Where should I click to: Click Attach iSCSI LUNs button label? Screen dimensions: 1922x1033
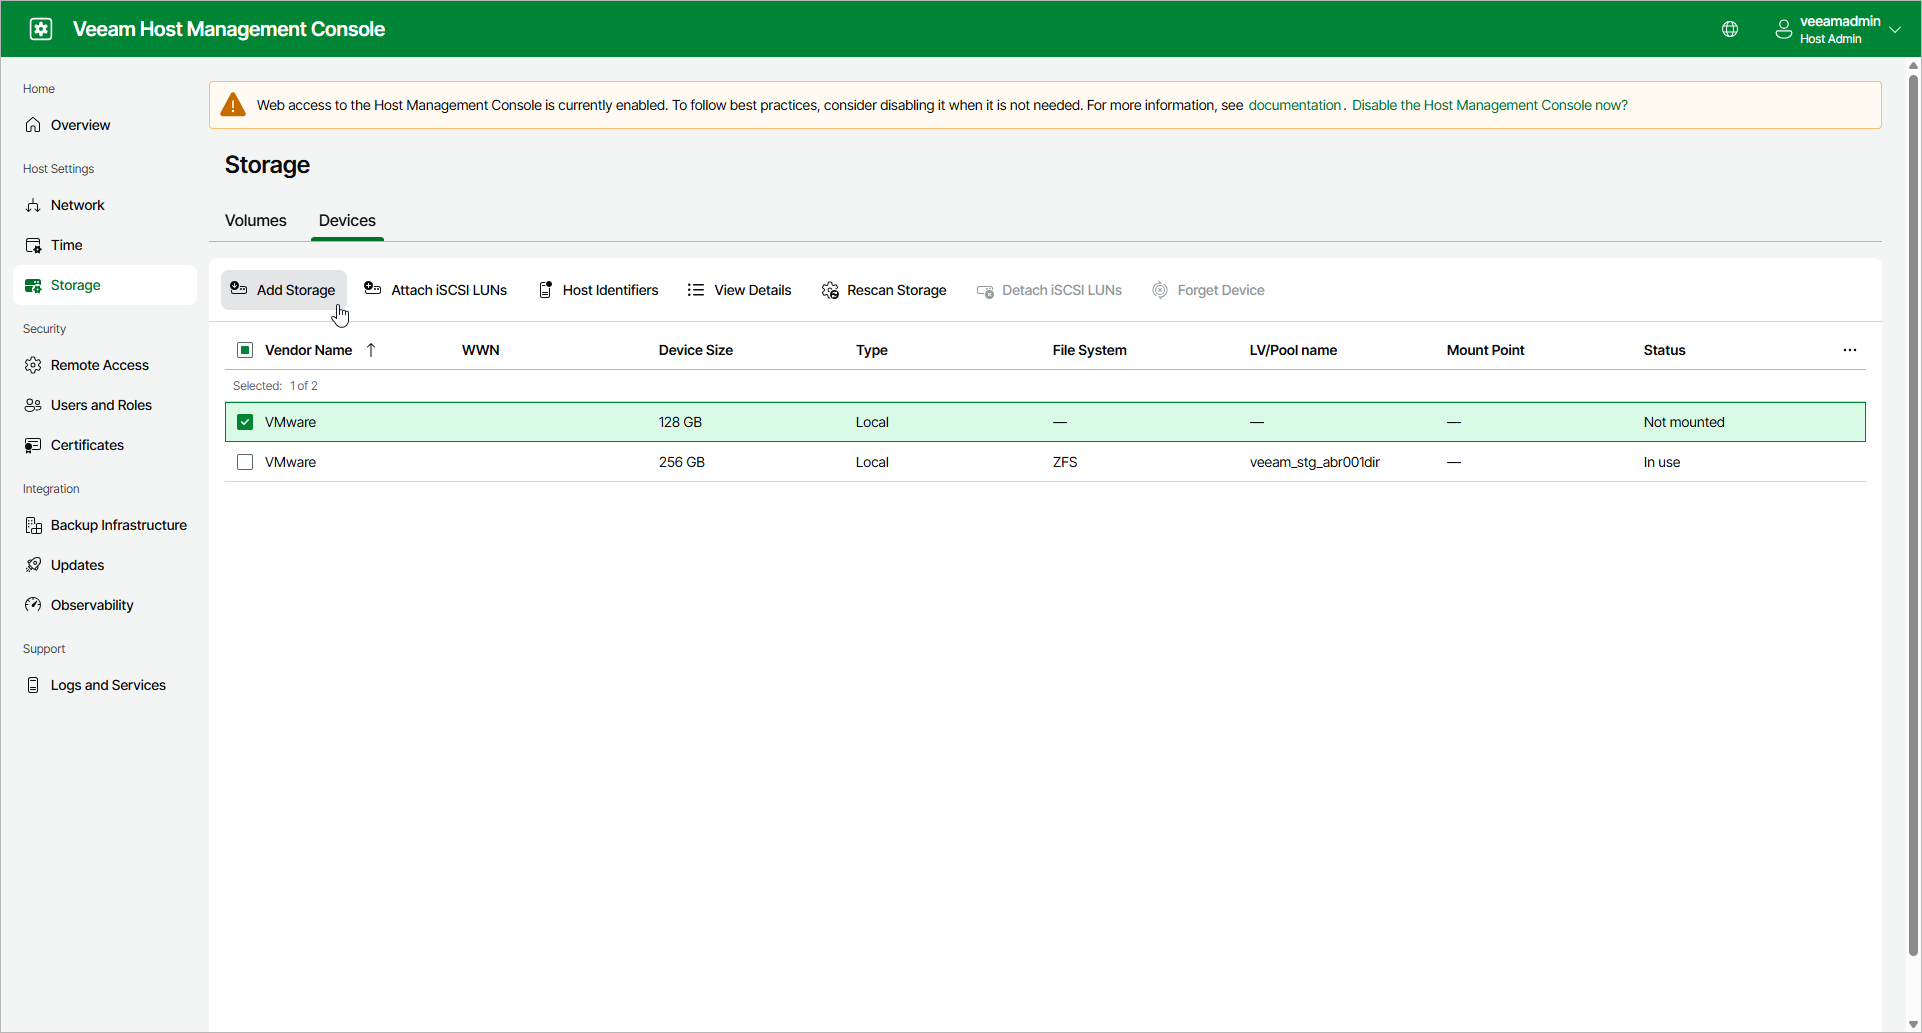pyautogui.click(x=449, y=290)
